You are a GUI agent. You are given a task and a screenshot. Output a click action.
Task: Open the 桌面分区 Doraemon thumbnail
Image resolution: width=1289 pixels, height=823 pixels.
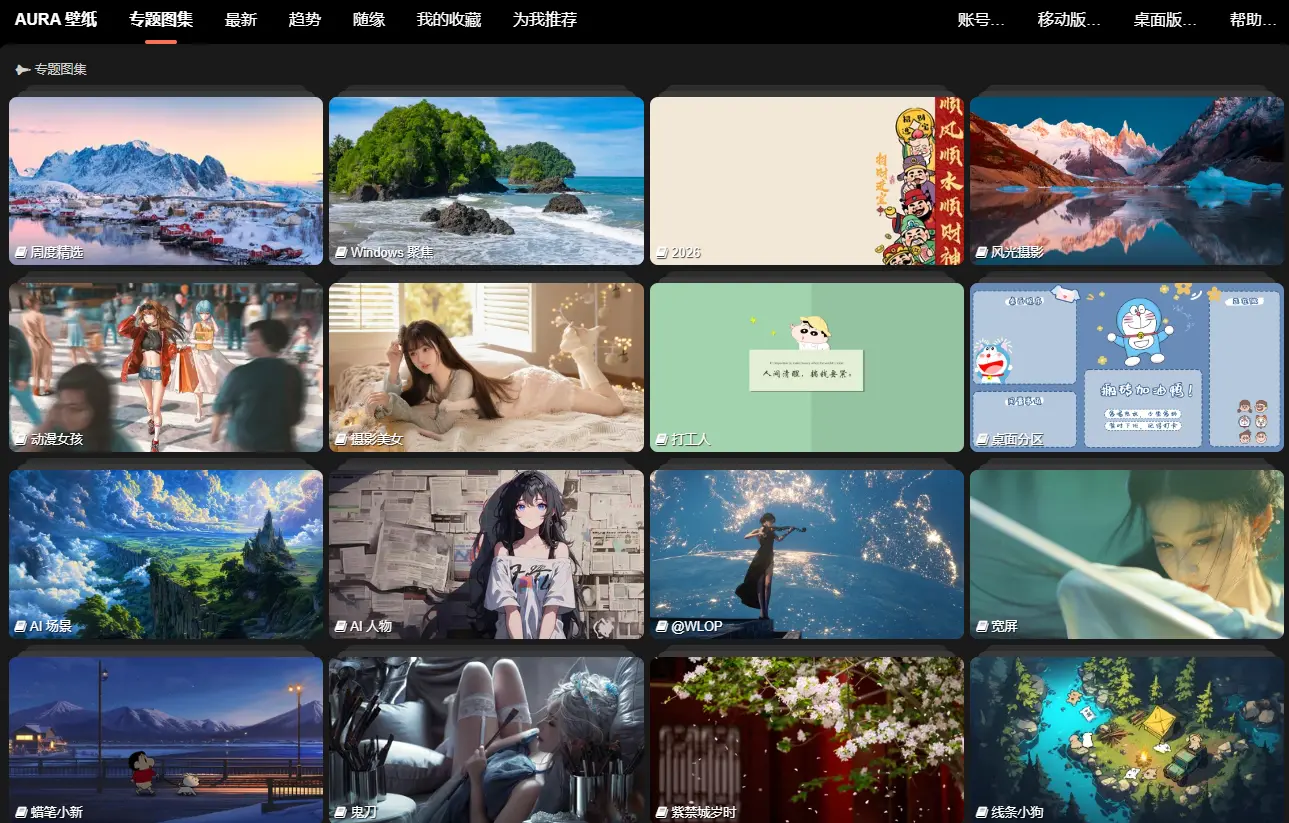(x=1126, y=365)
